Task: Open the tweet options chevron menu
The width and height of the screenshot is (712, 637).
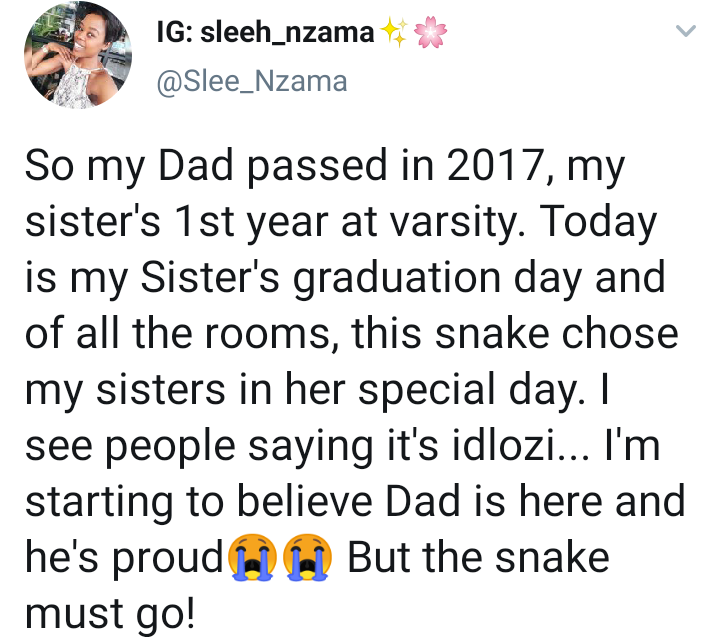Action: tap(685, 31)
